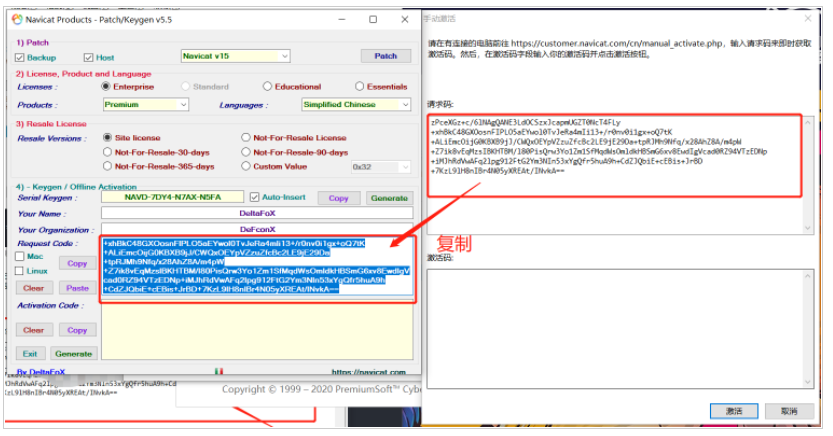
Task: Select the Custom Value radio
Action: point(245,166)
